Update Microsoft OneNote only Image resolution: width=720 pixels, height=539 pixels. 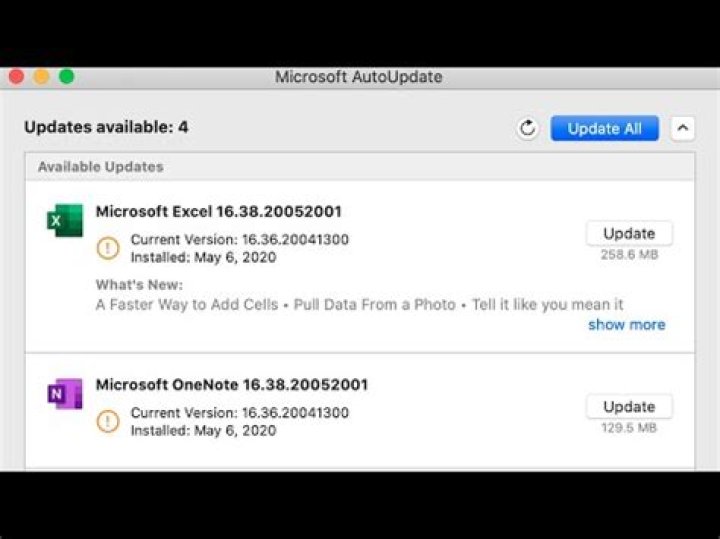point(628,406)
